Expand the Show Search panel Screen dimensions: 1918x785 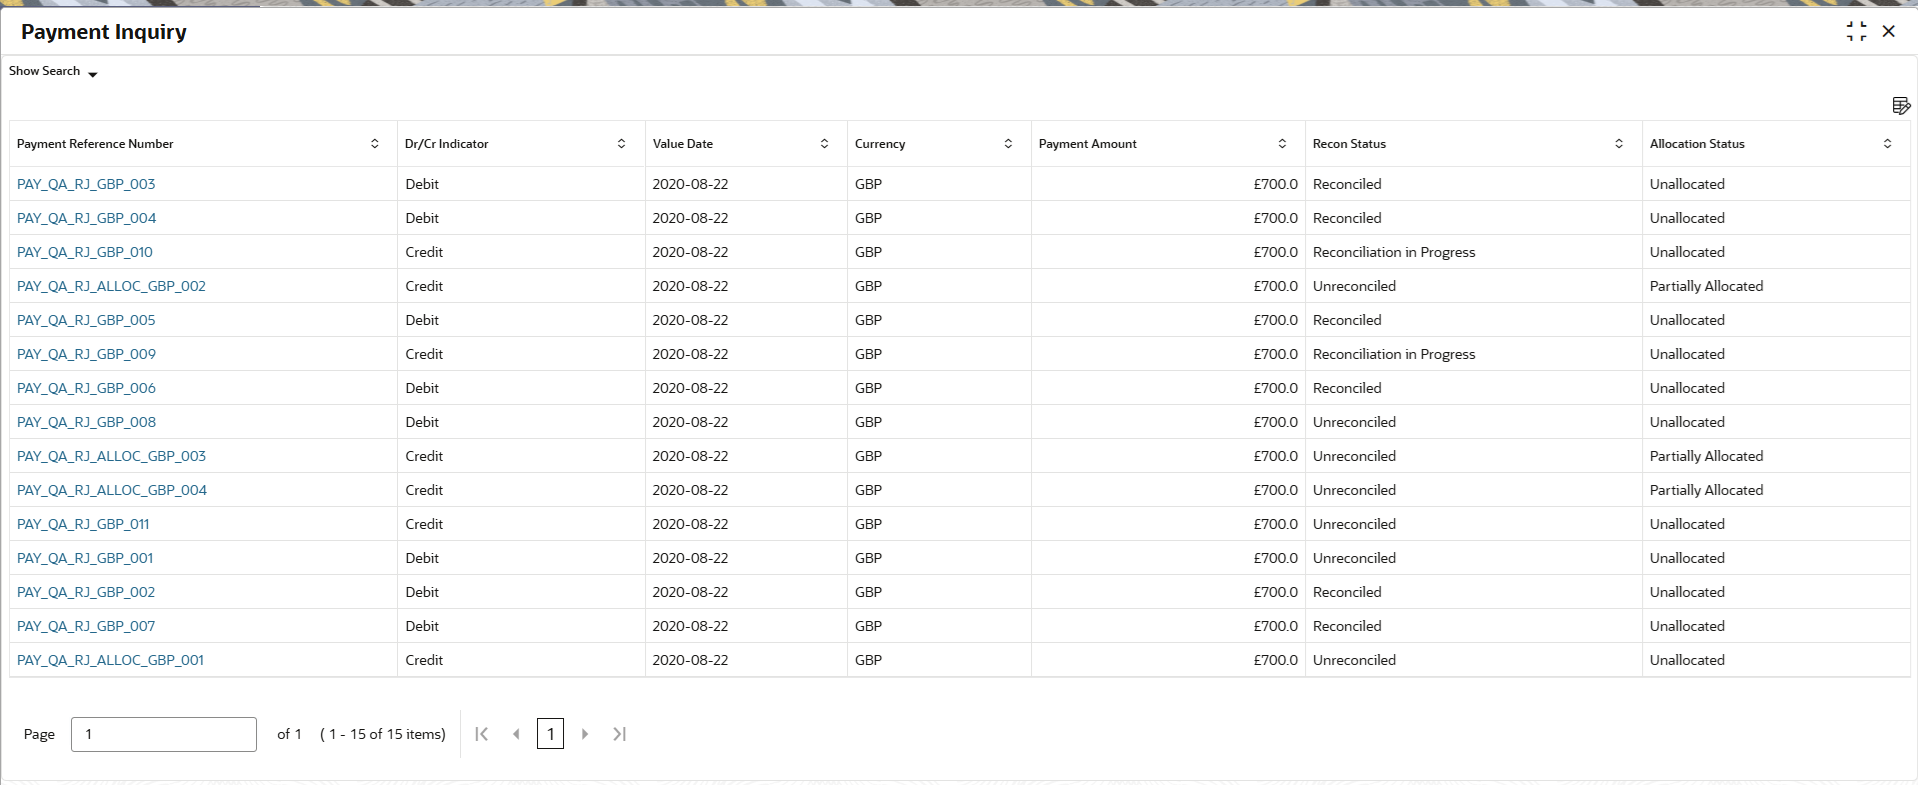coord(54,72)
